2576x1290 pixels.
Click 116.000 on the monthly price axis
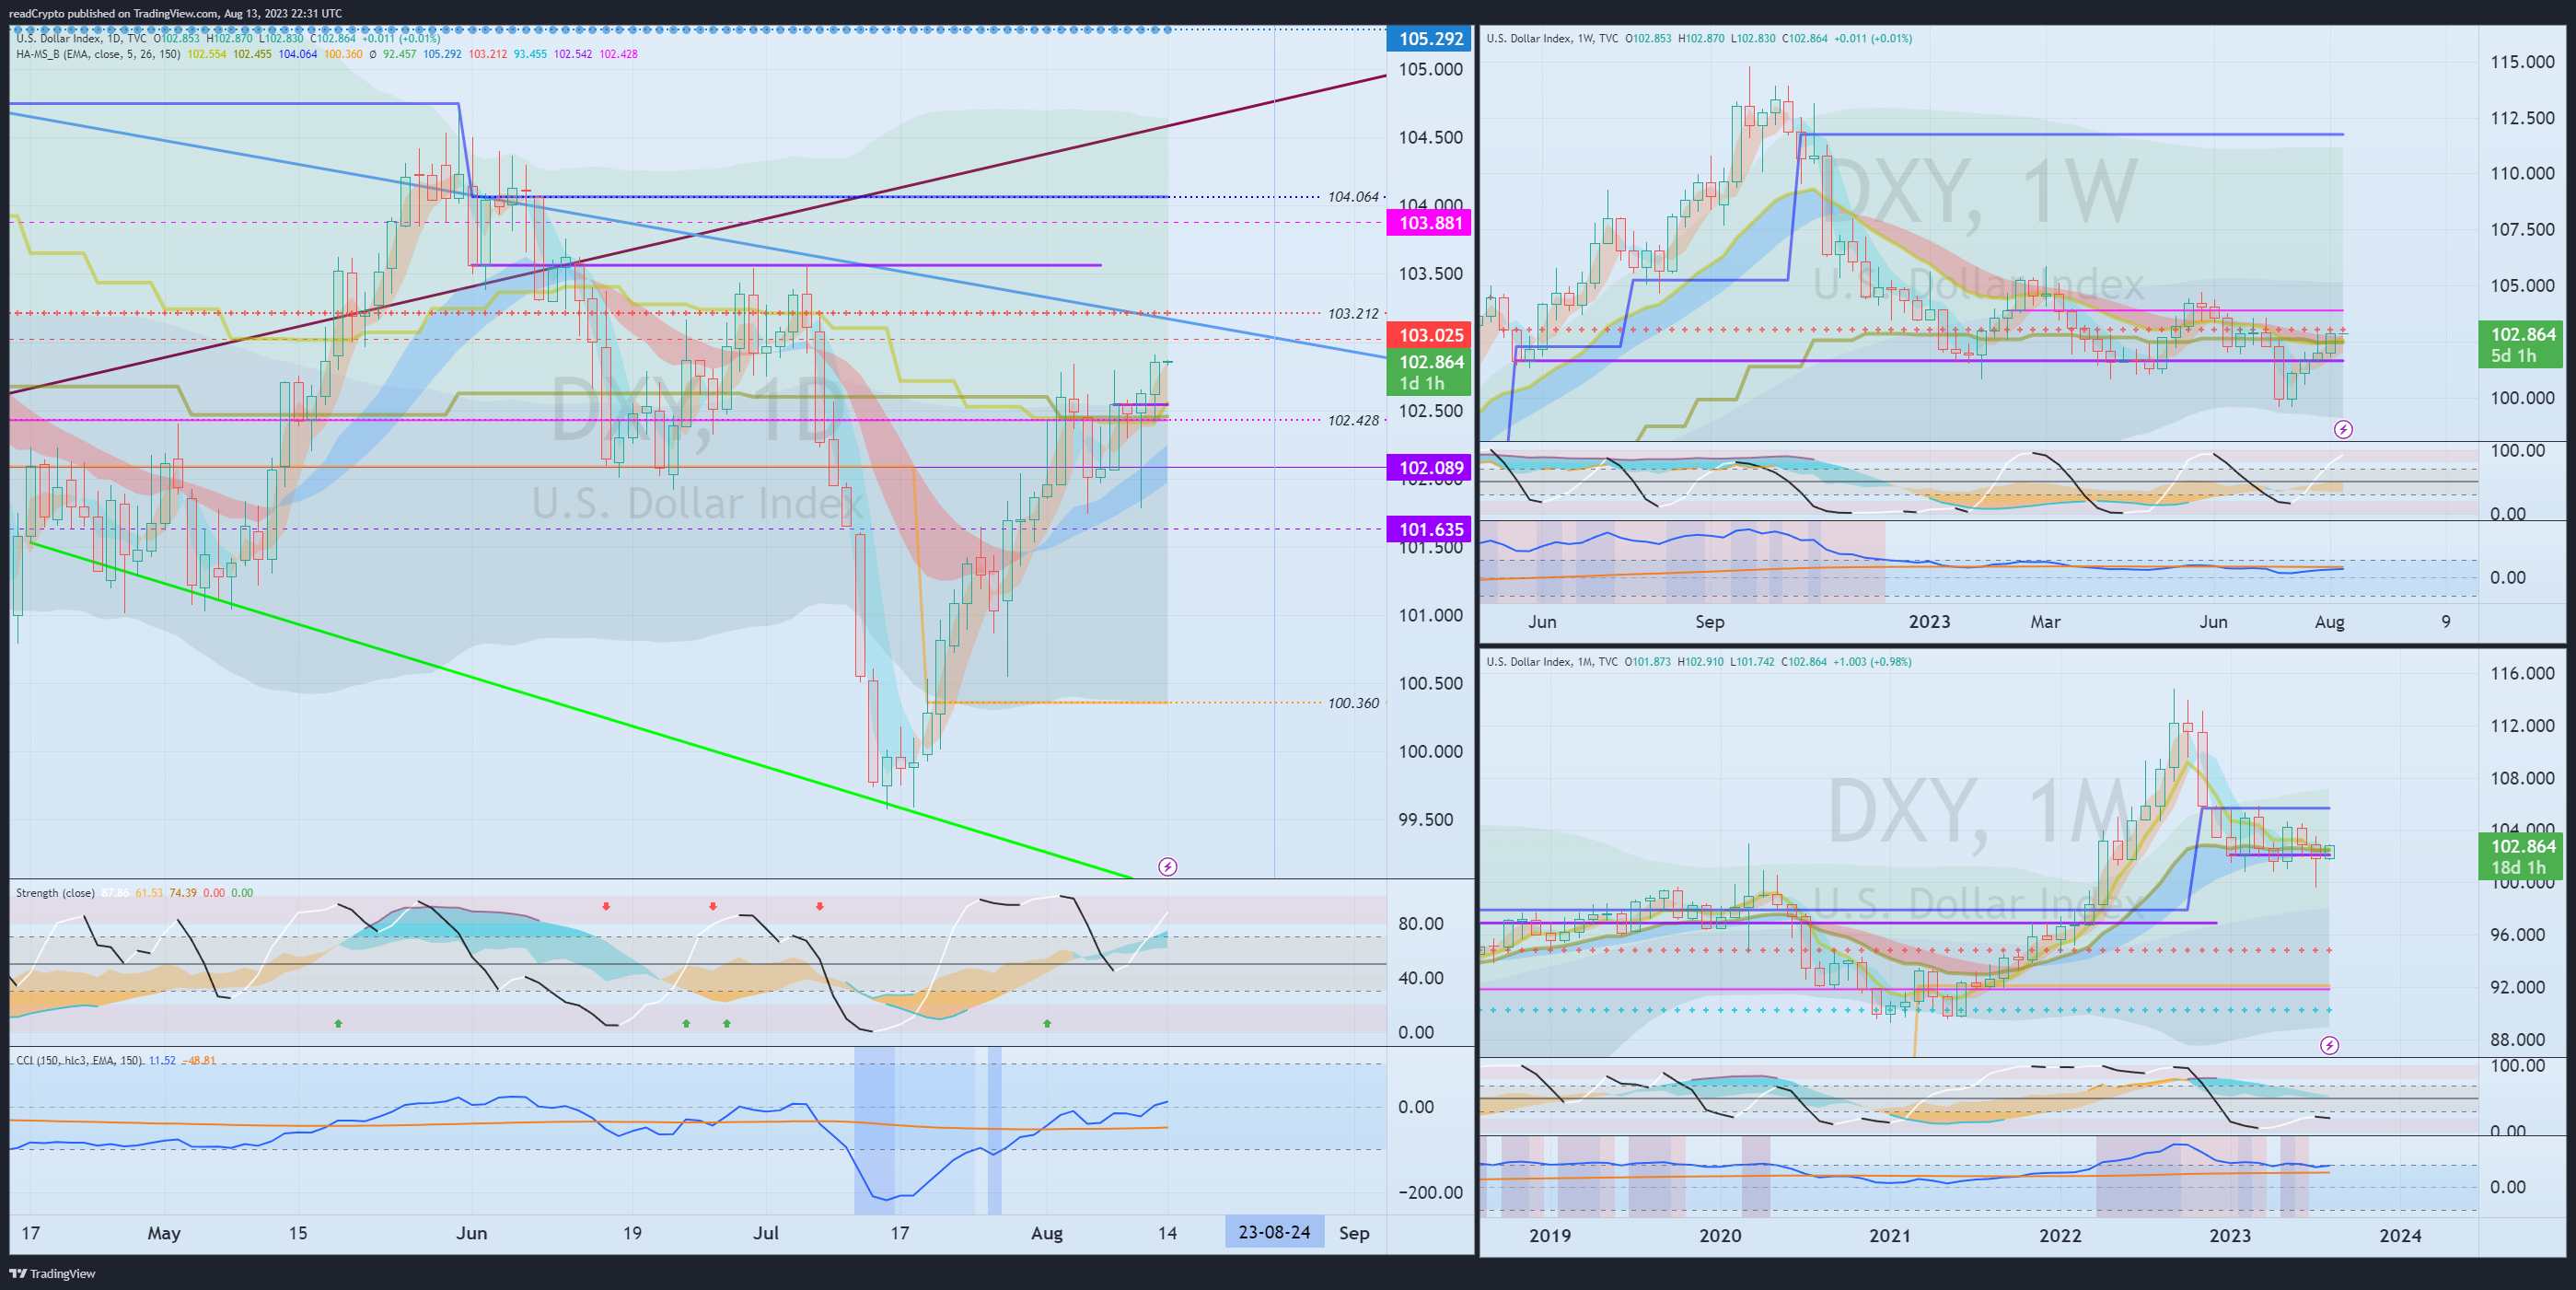pos(2522,673)
